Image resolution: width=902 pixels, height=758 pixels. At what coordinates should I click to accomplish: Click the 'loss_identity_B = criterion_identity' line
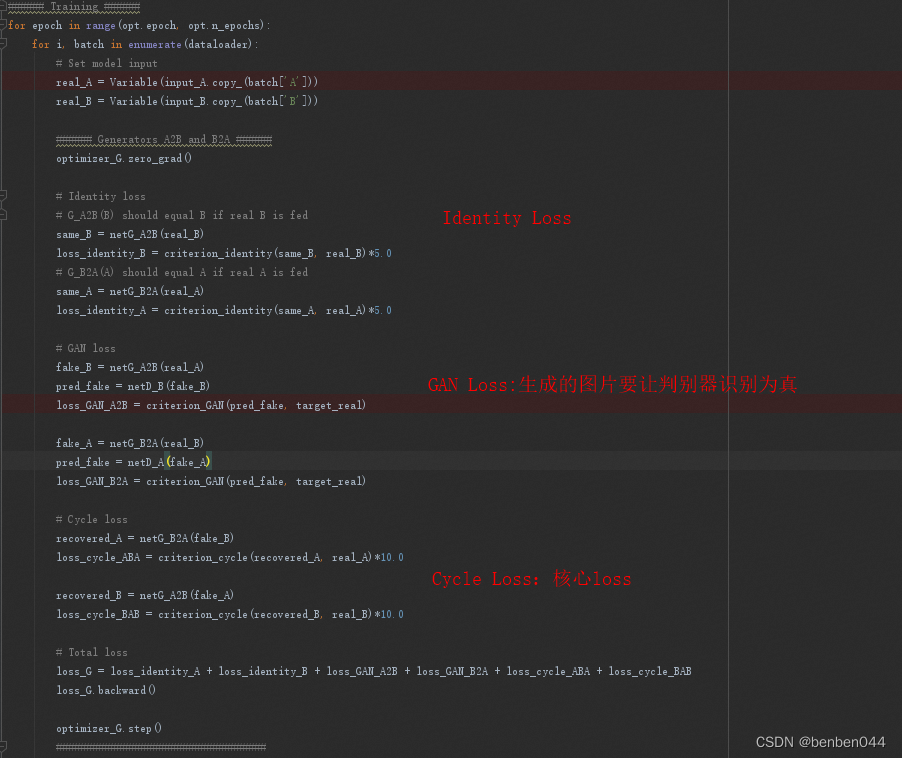(224, 253)
